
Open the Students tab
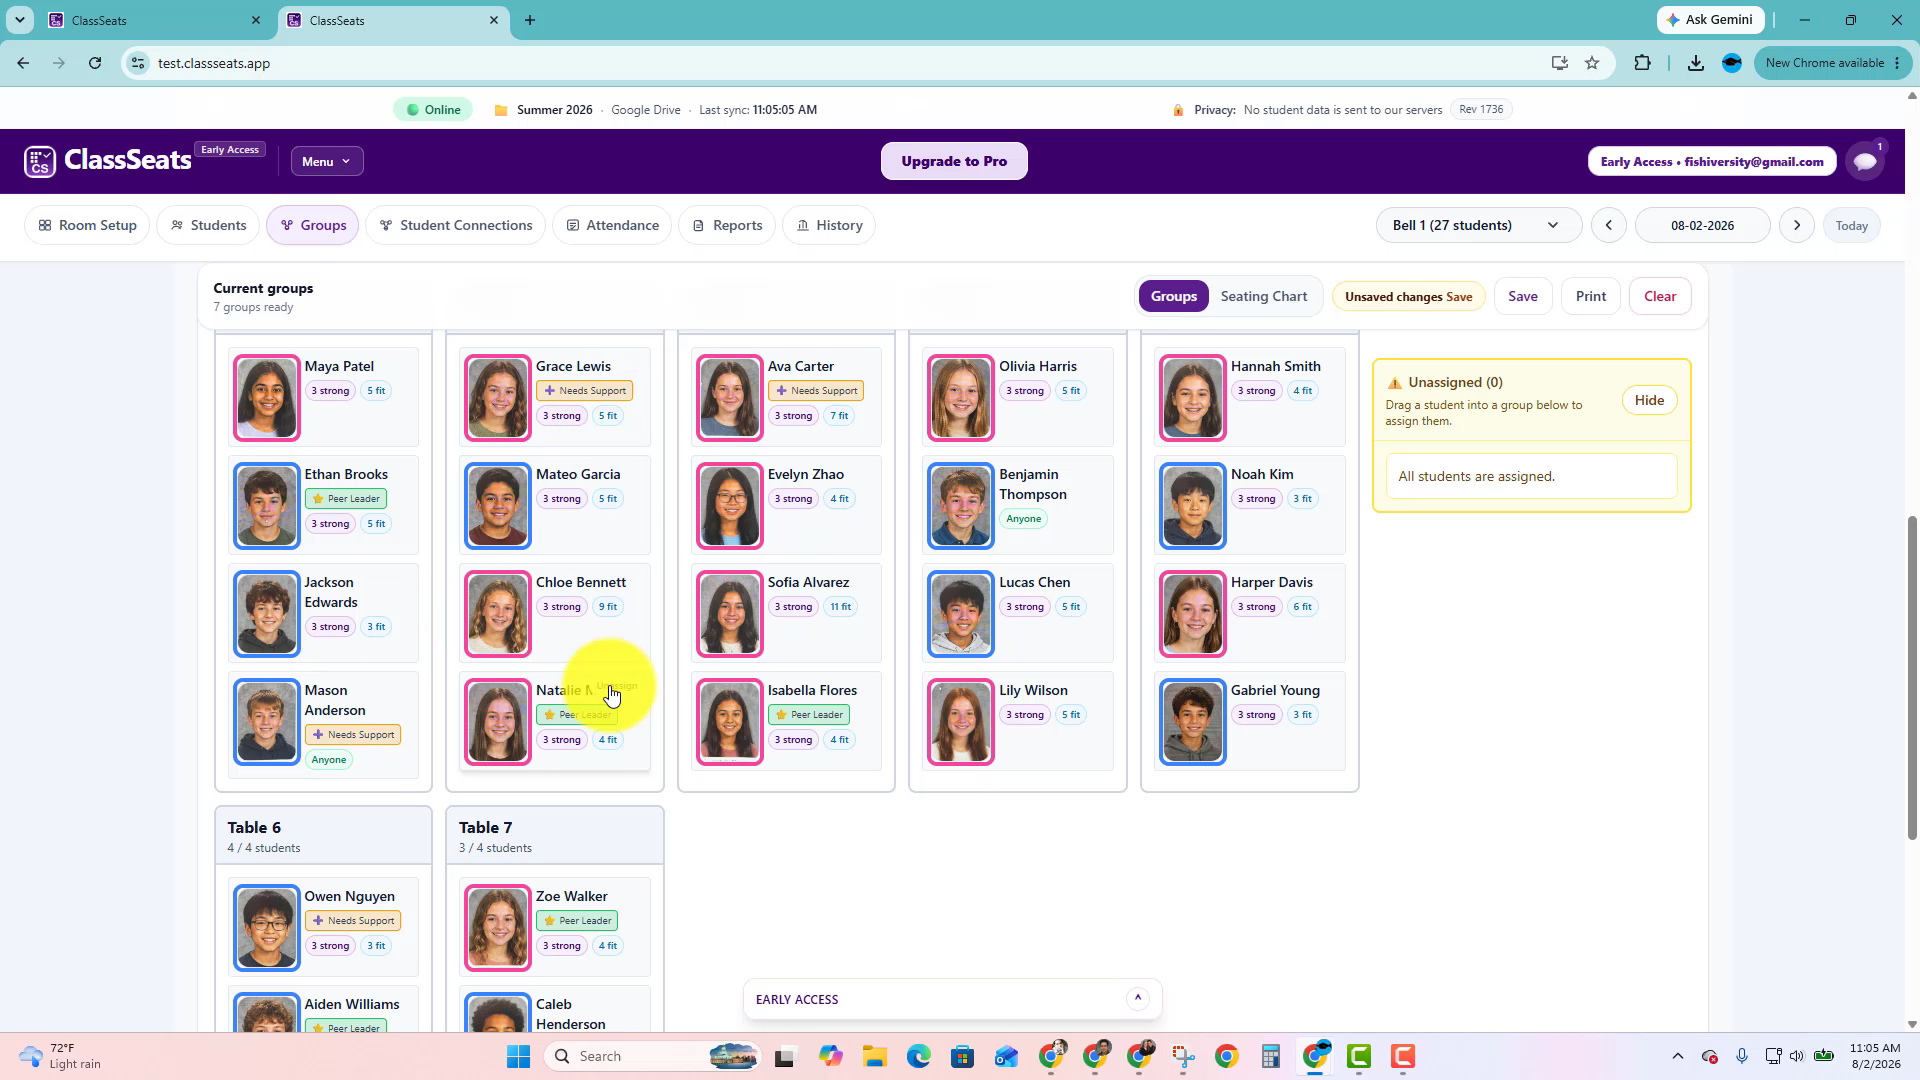208,225
